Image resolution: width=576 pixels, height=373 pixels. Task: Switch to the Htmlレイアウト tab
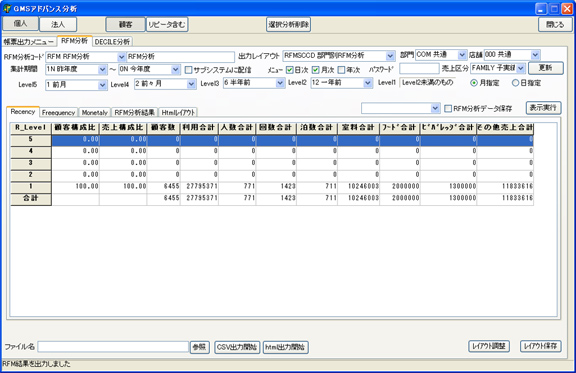click(x=178, y=112)
